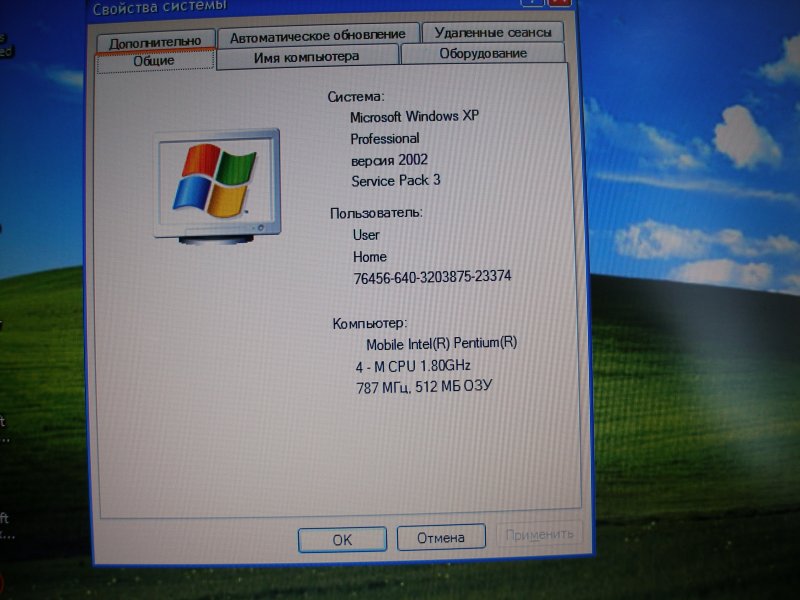This screenshot has height=600, width=800.
Task: Select the Удаленные сеансы tab
Action: pos(492,33)
